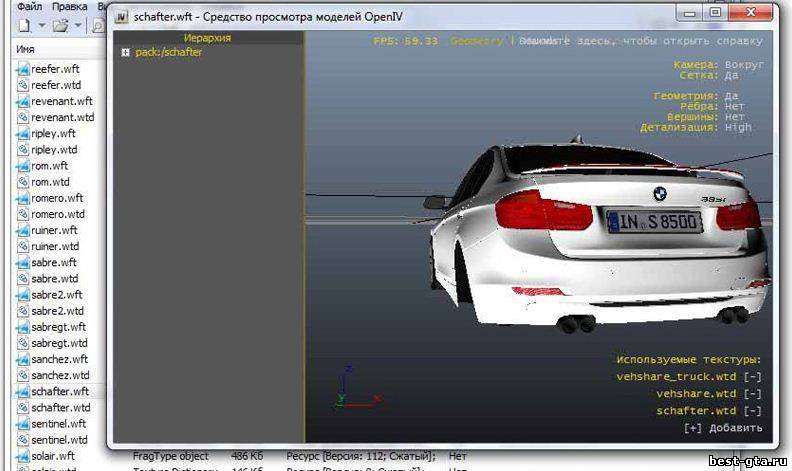Select sanchez.wft in file list
Image resolution: width=792 pixels, height=471 pixels.
pyautogui.click(x=60, y=359)
